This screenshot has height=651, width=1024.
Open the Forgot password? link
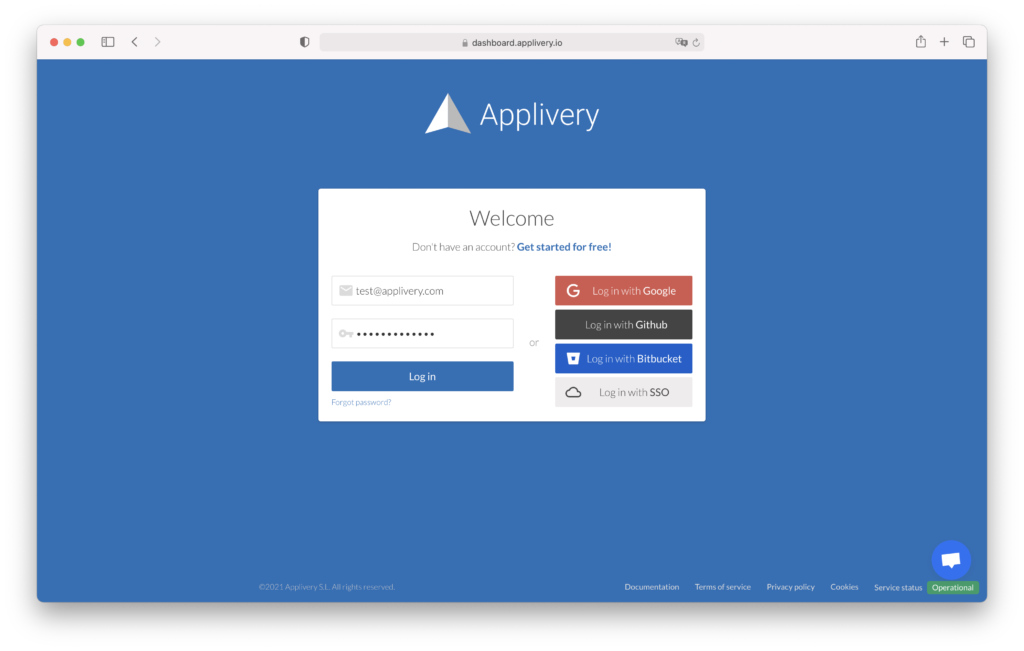(x=361, y=402)
